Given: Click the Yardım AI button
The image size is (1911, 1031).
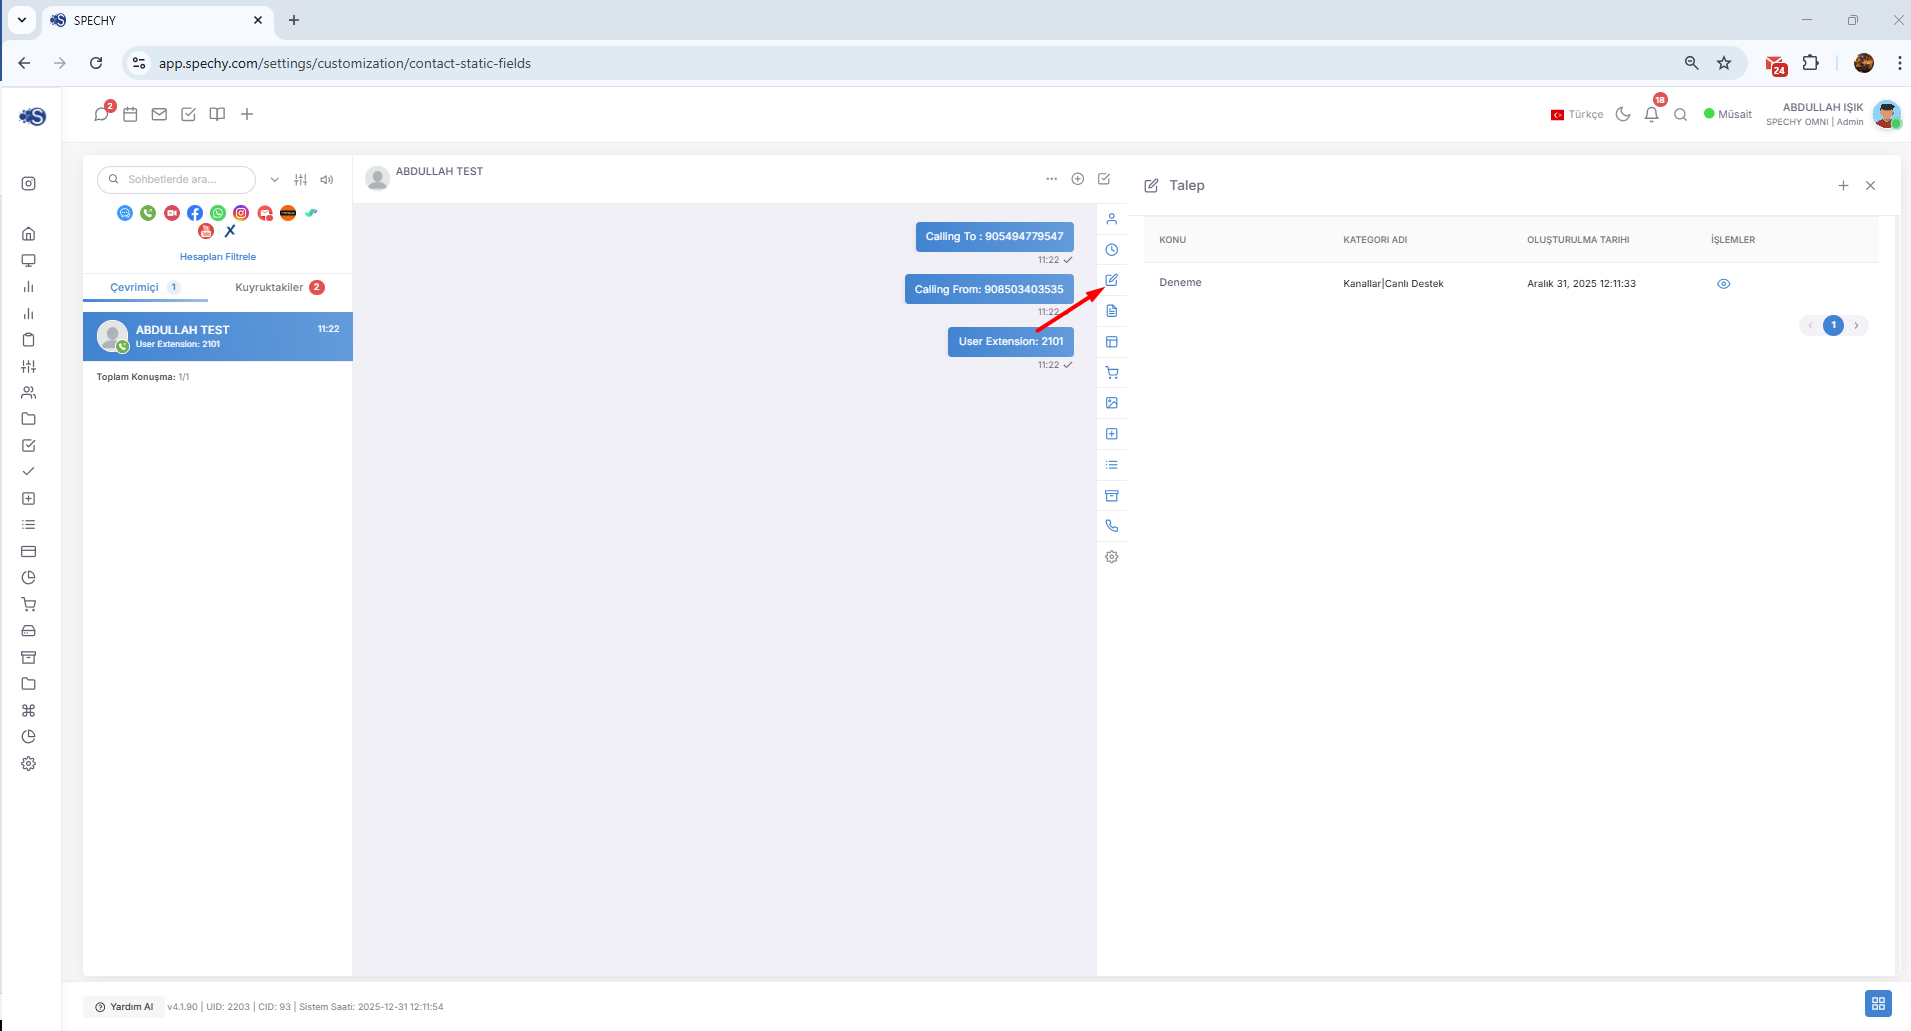Looking at the screenshot, I should point(124,1007).
